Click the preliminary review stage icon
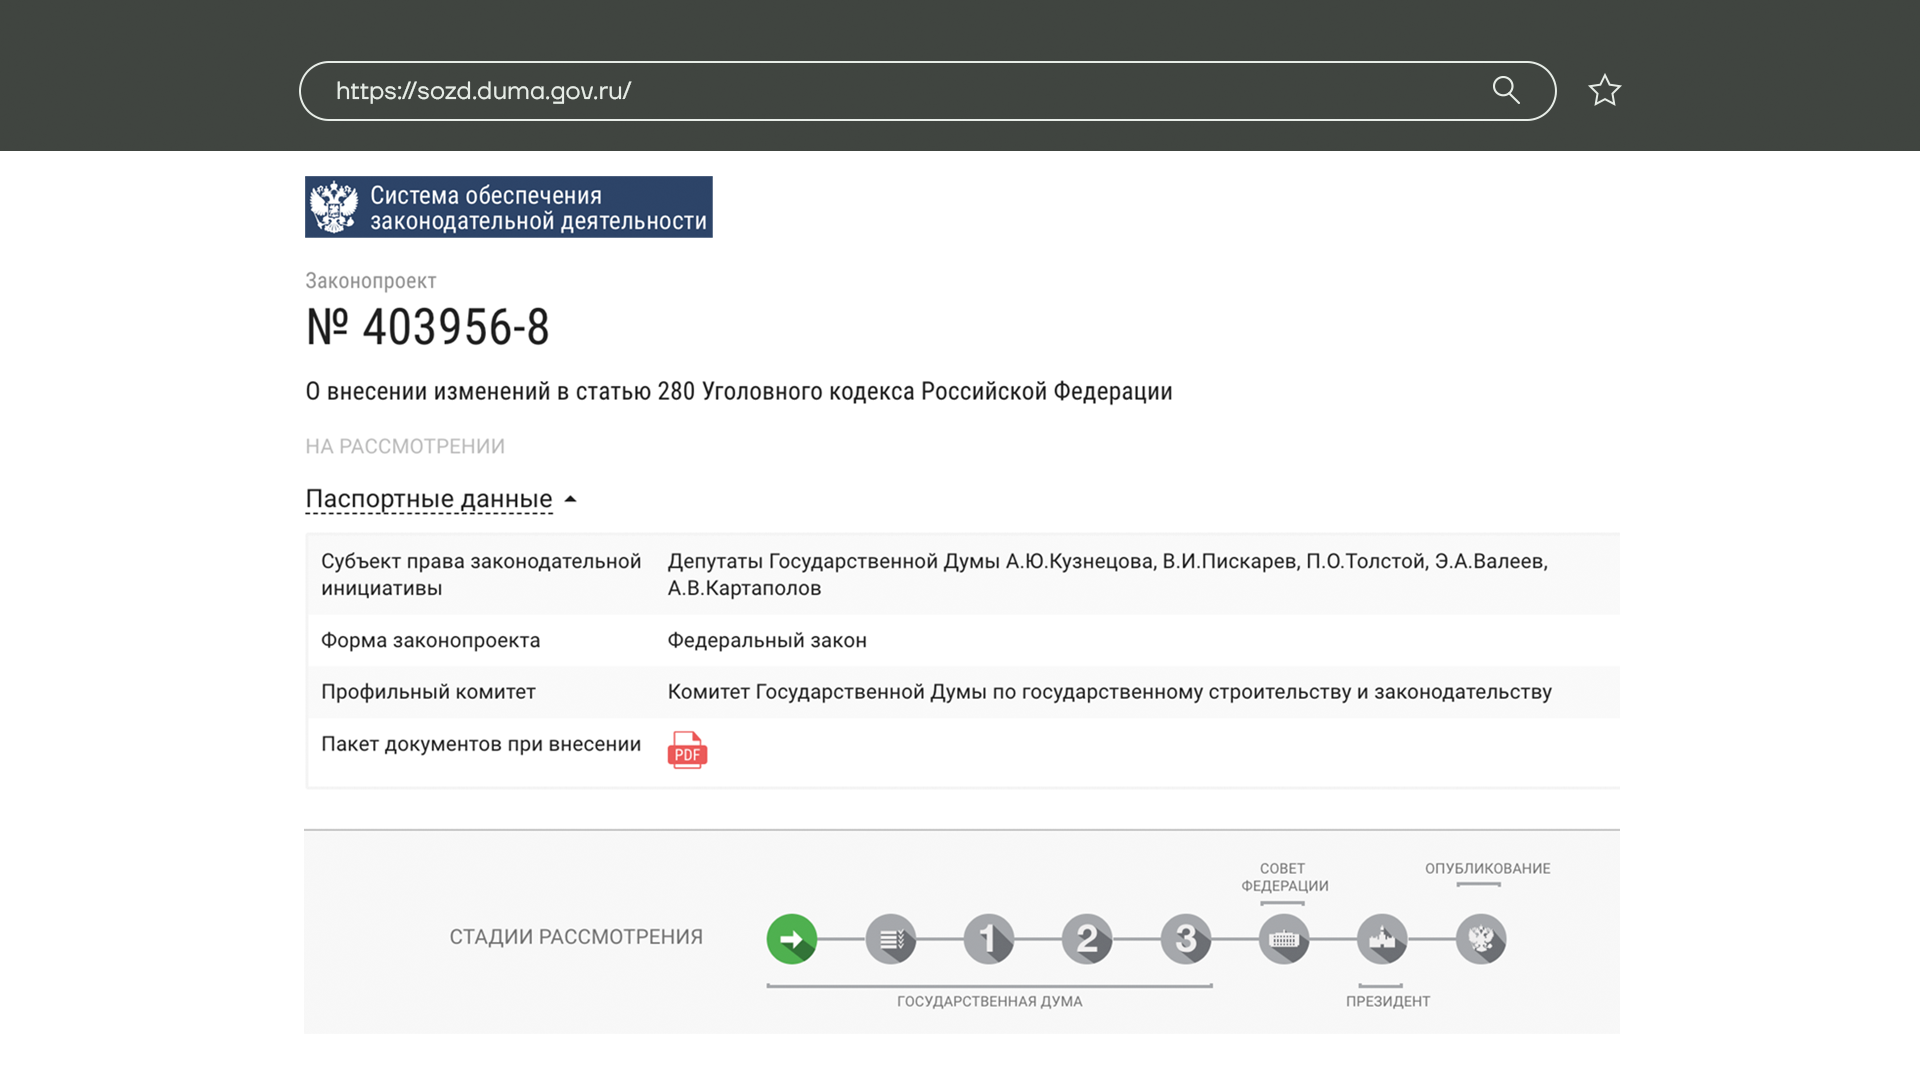The width and height of the screenshot is (1920, 1080). point(890,939)
